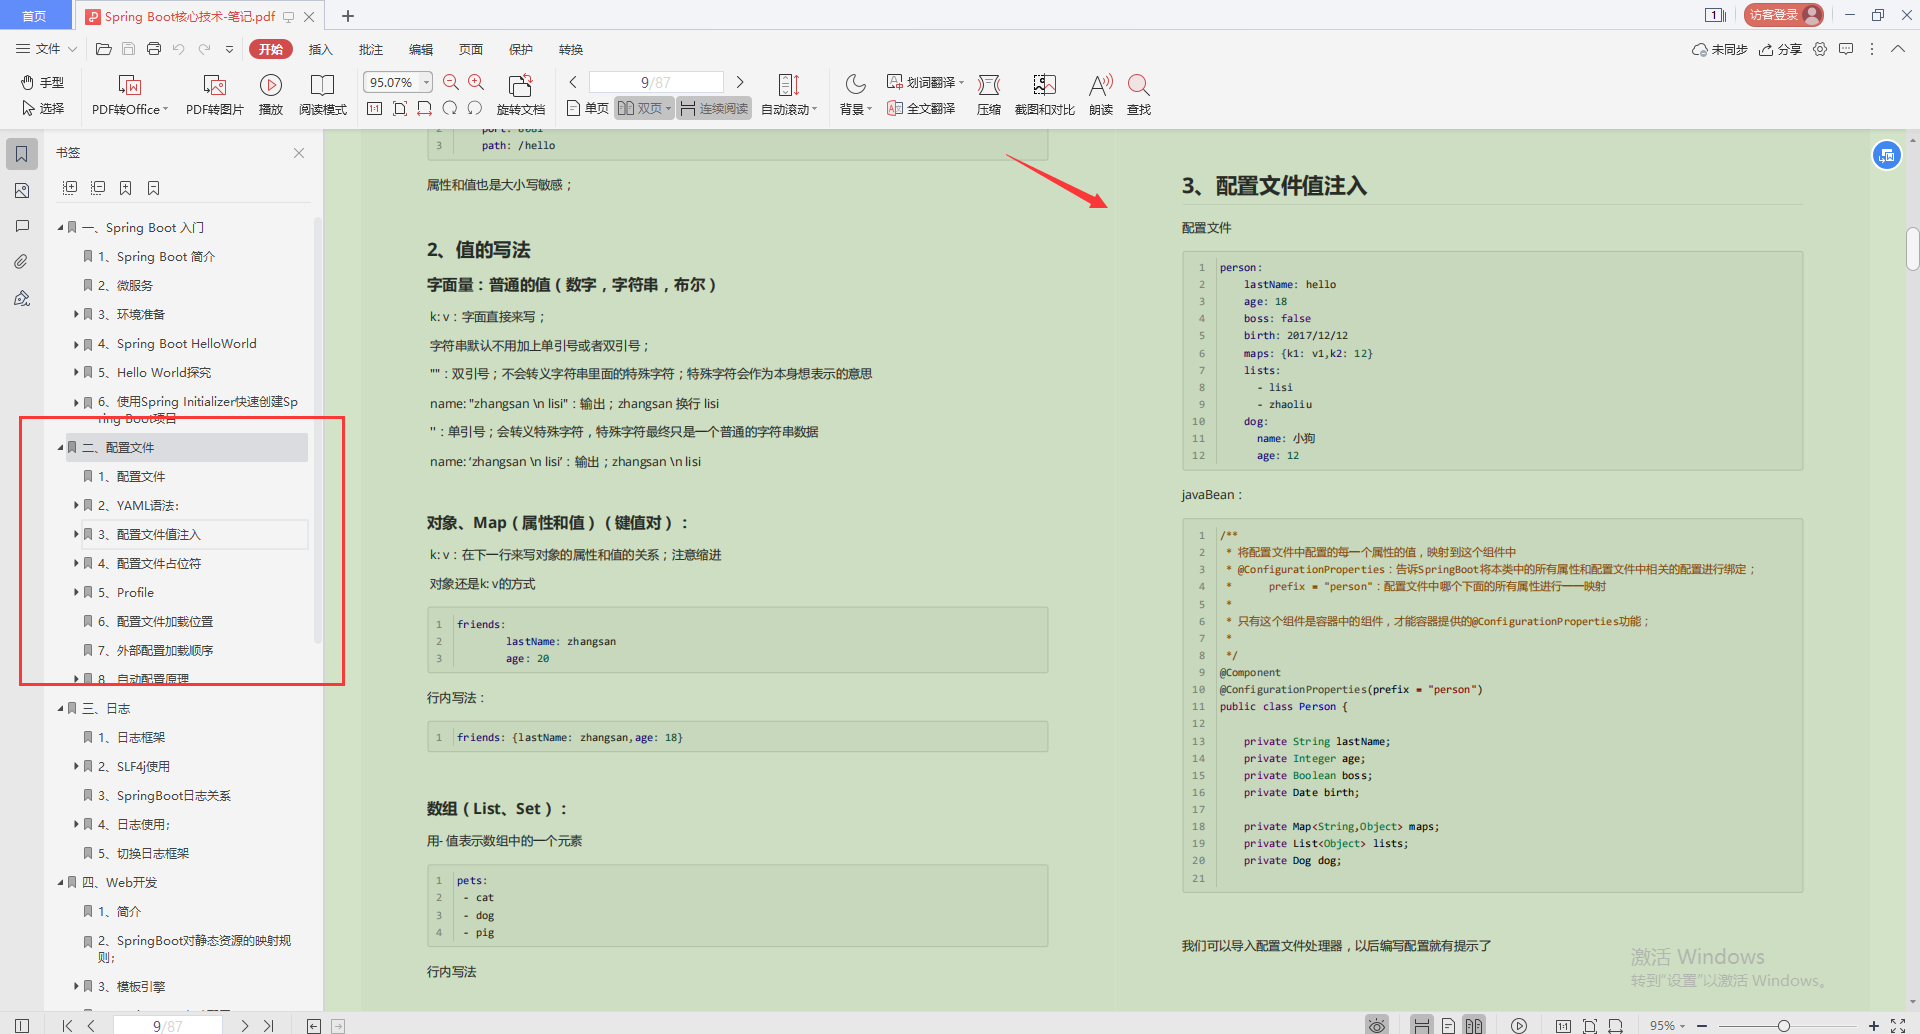This screenshot has height=1034, width=1920.
Task: Click status bar zoom slider handle
Action: tap(1784, 1026)
